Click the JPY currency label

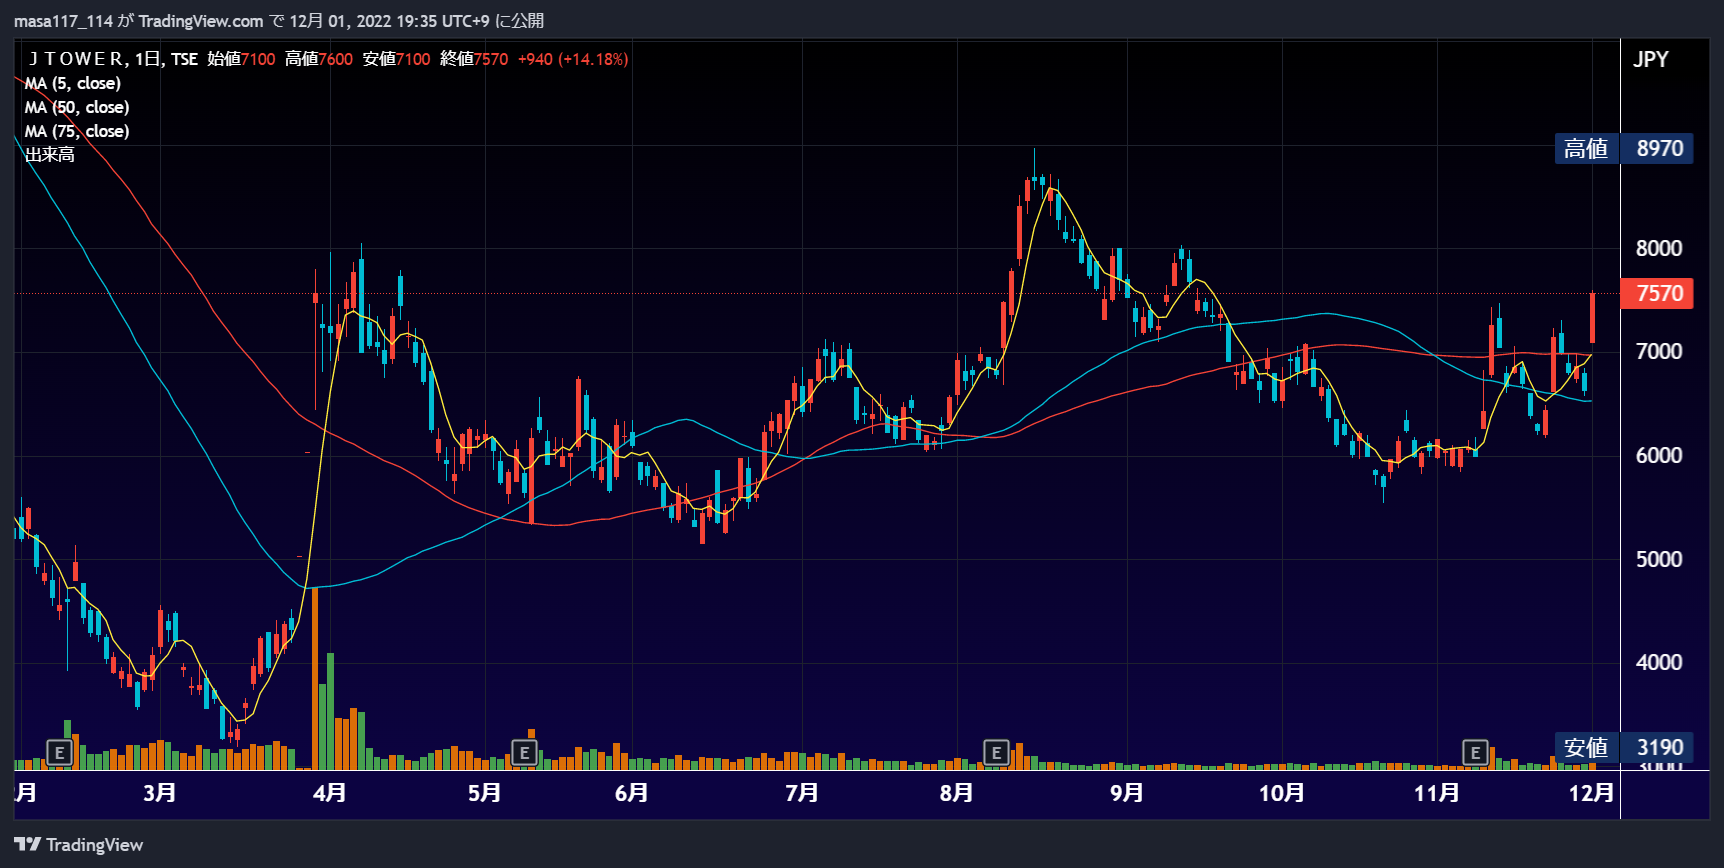(1651, 59)
